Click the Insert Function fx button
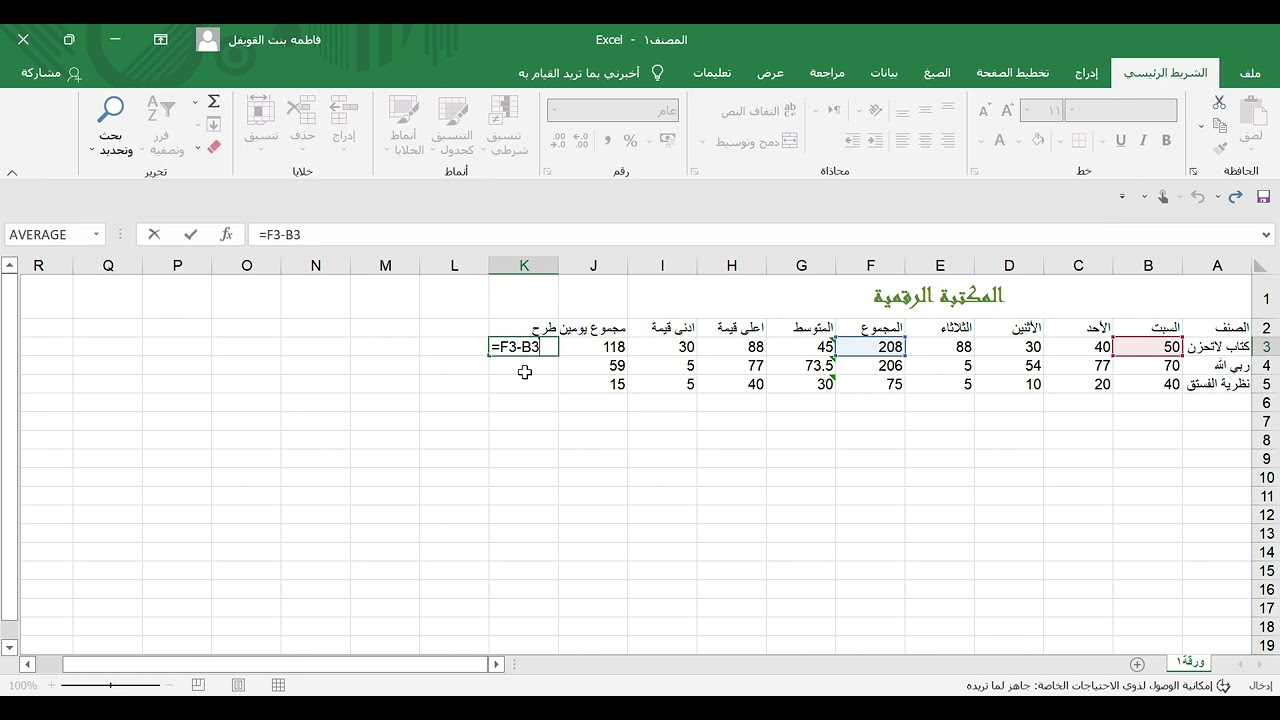This screenshot has height=720, width=1280. click(x=227, y=234)
